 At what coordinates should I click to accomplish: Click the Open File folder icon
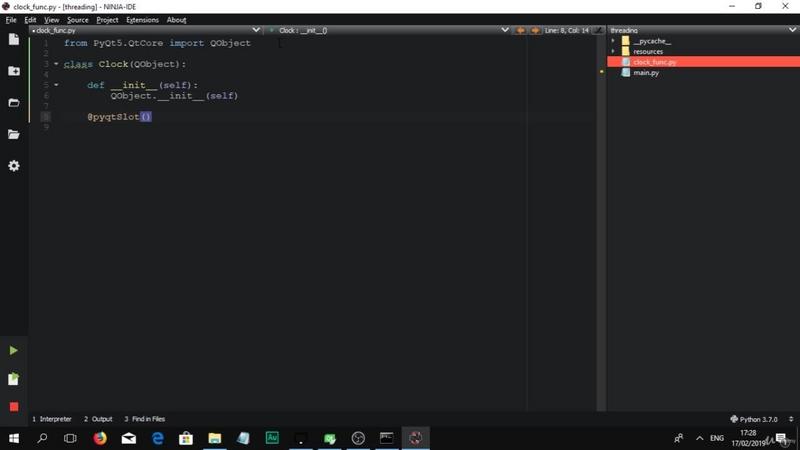click(x=14, y=103)
